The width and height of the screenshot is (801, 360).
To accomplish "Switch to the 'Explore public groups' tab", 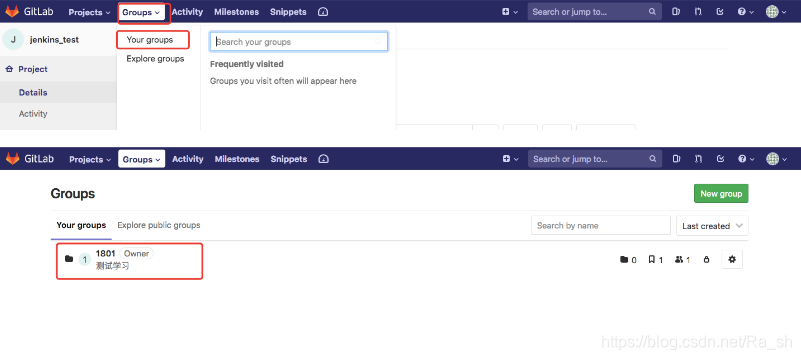I will pos(159,225).
